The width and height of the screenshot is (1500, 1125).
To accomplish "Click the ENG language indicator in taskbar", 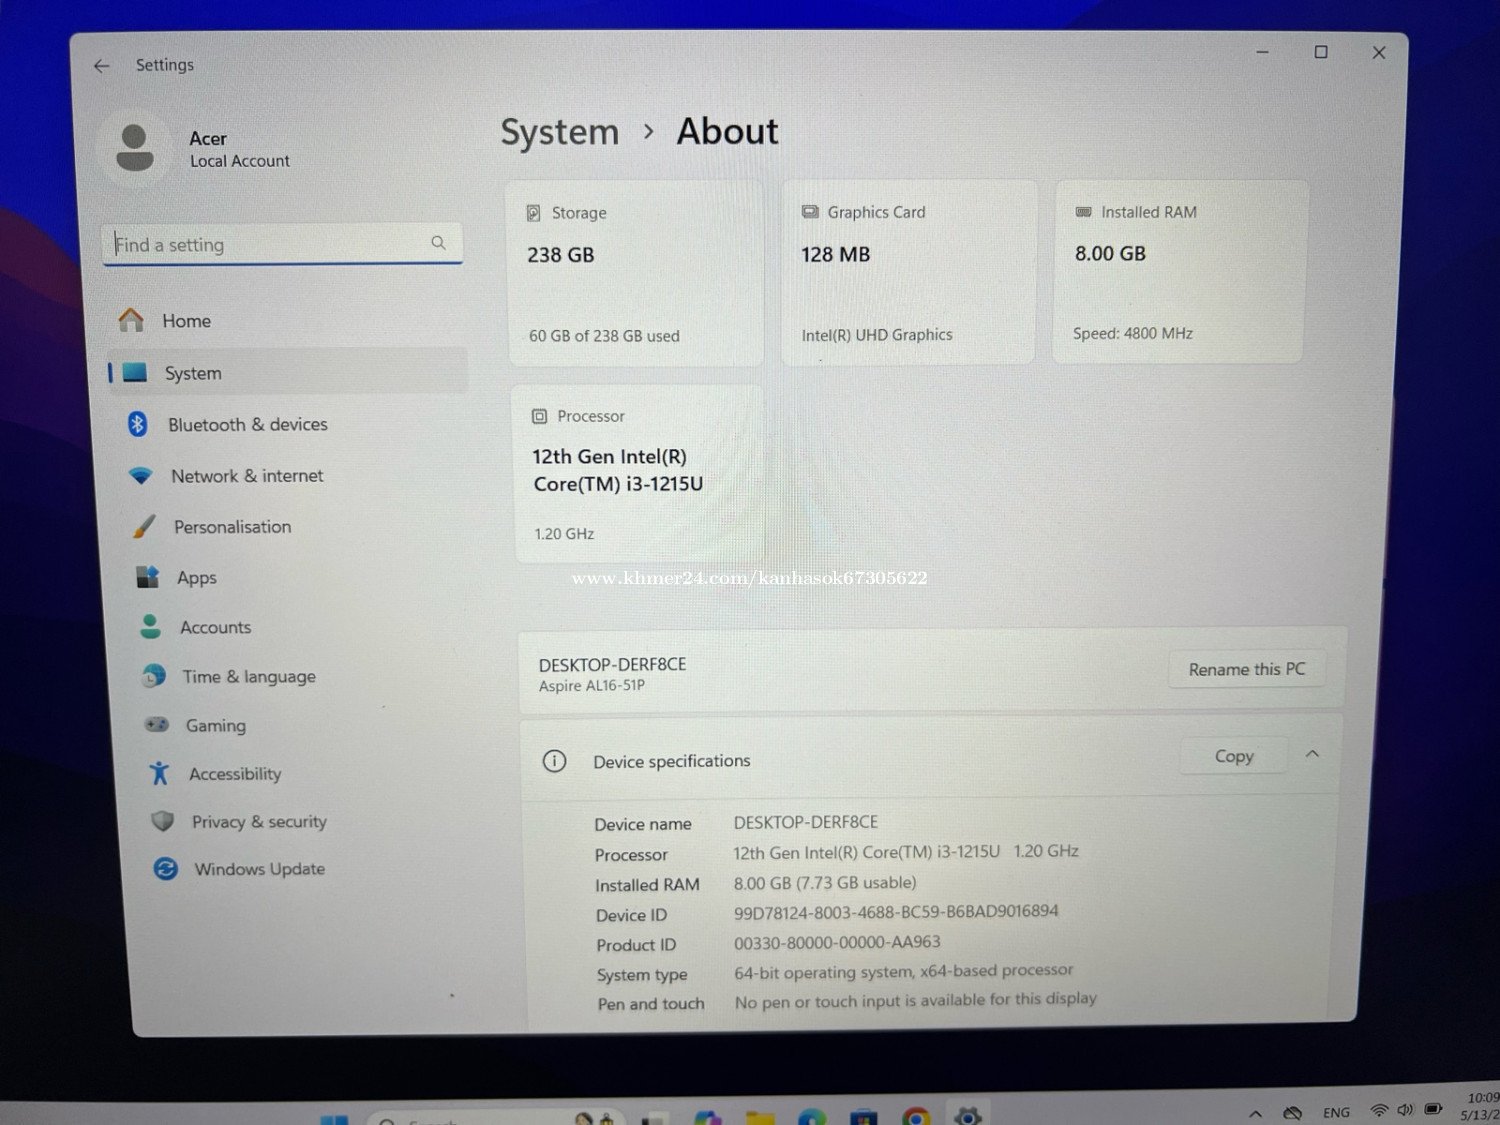I will 1336,1112.
